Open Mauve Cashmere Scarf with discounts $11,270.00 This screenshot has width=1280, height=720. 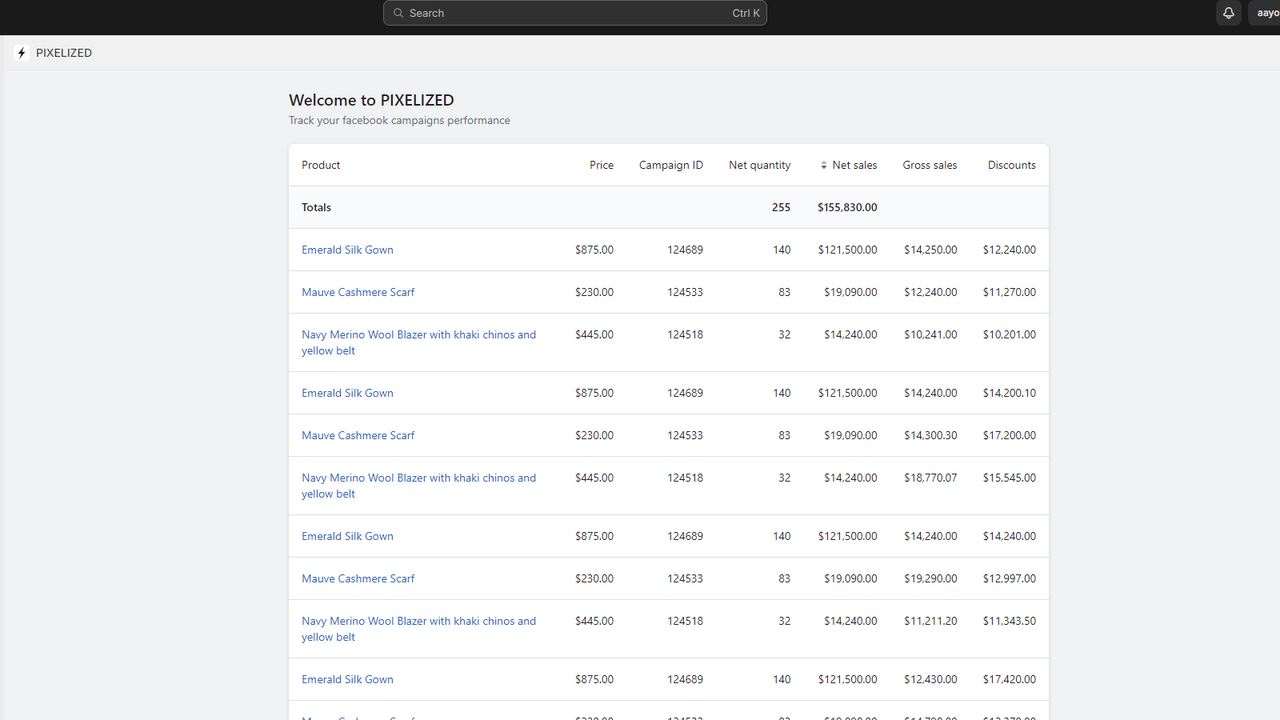[358, 292]
